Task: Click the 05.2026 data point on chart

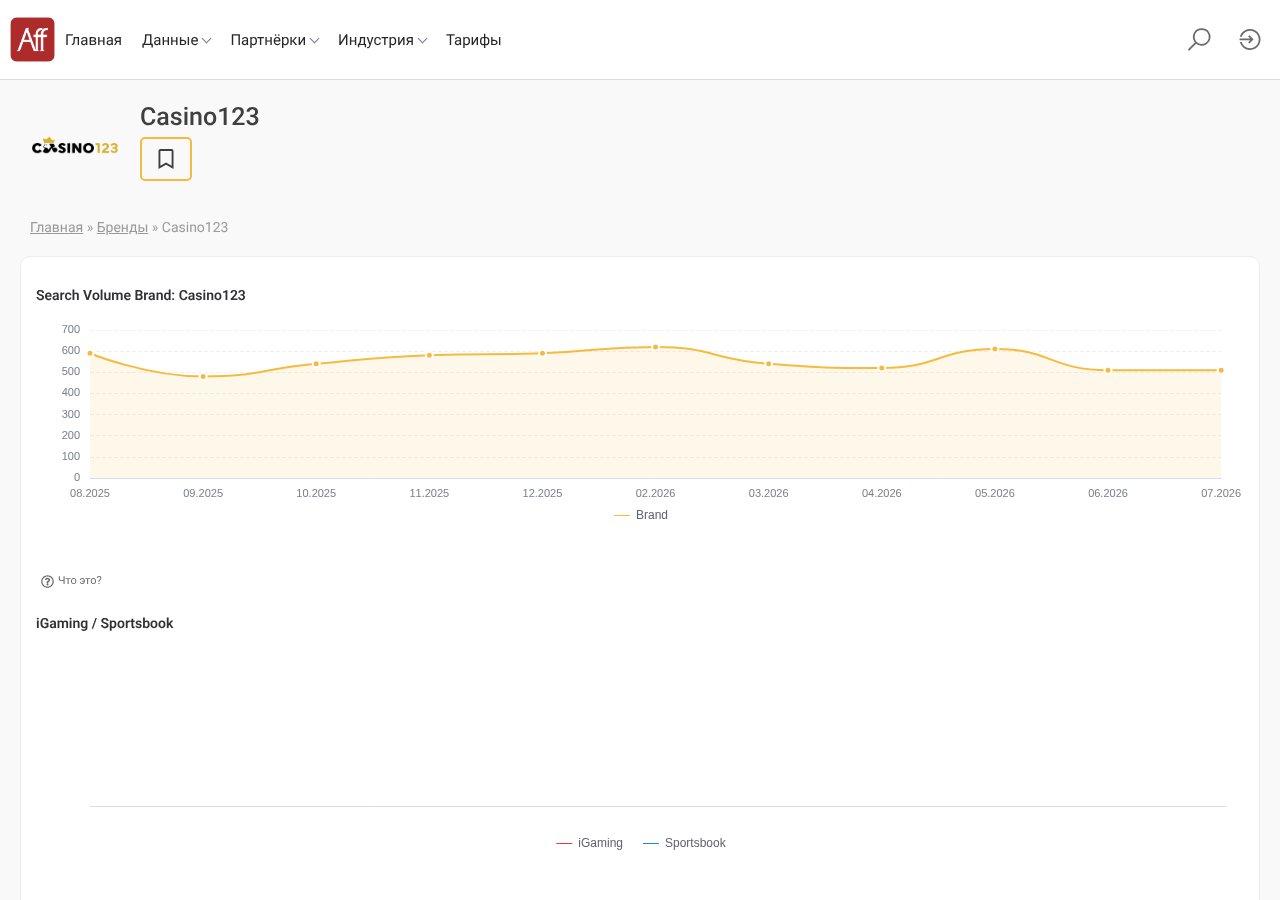Action: click(x=995, y=349)
